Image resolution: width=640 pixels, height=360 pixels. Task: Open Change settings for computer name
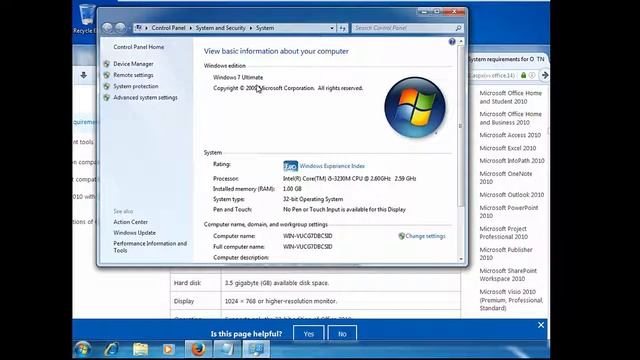click(x=425, y=236)
